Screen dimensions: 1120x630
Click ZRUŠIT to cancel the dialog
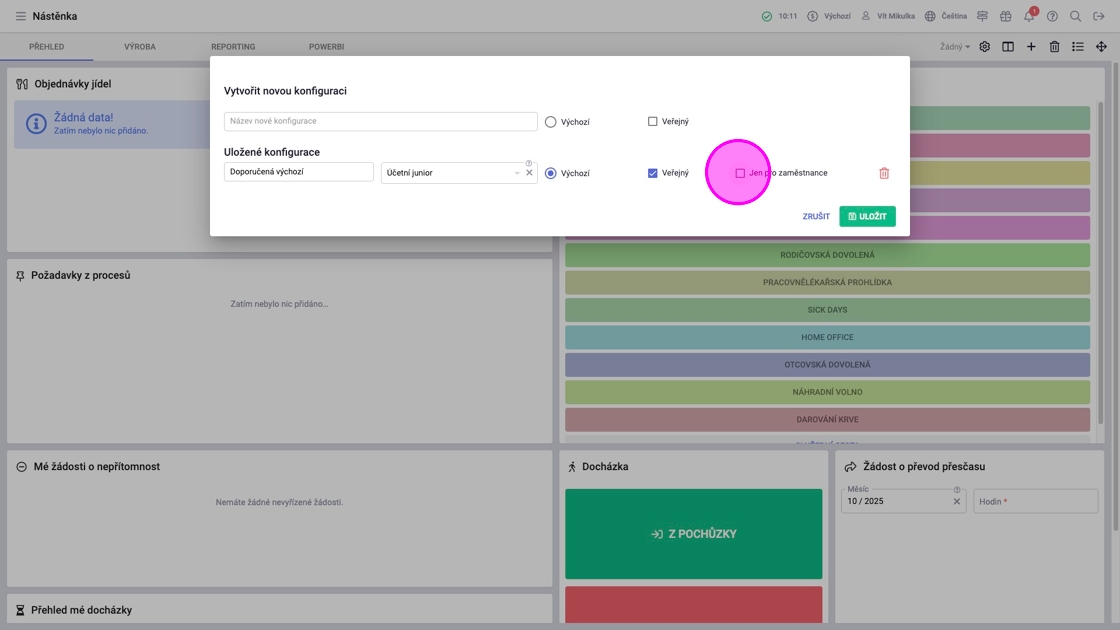[x=816, y=216]
